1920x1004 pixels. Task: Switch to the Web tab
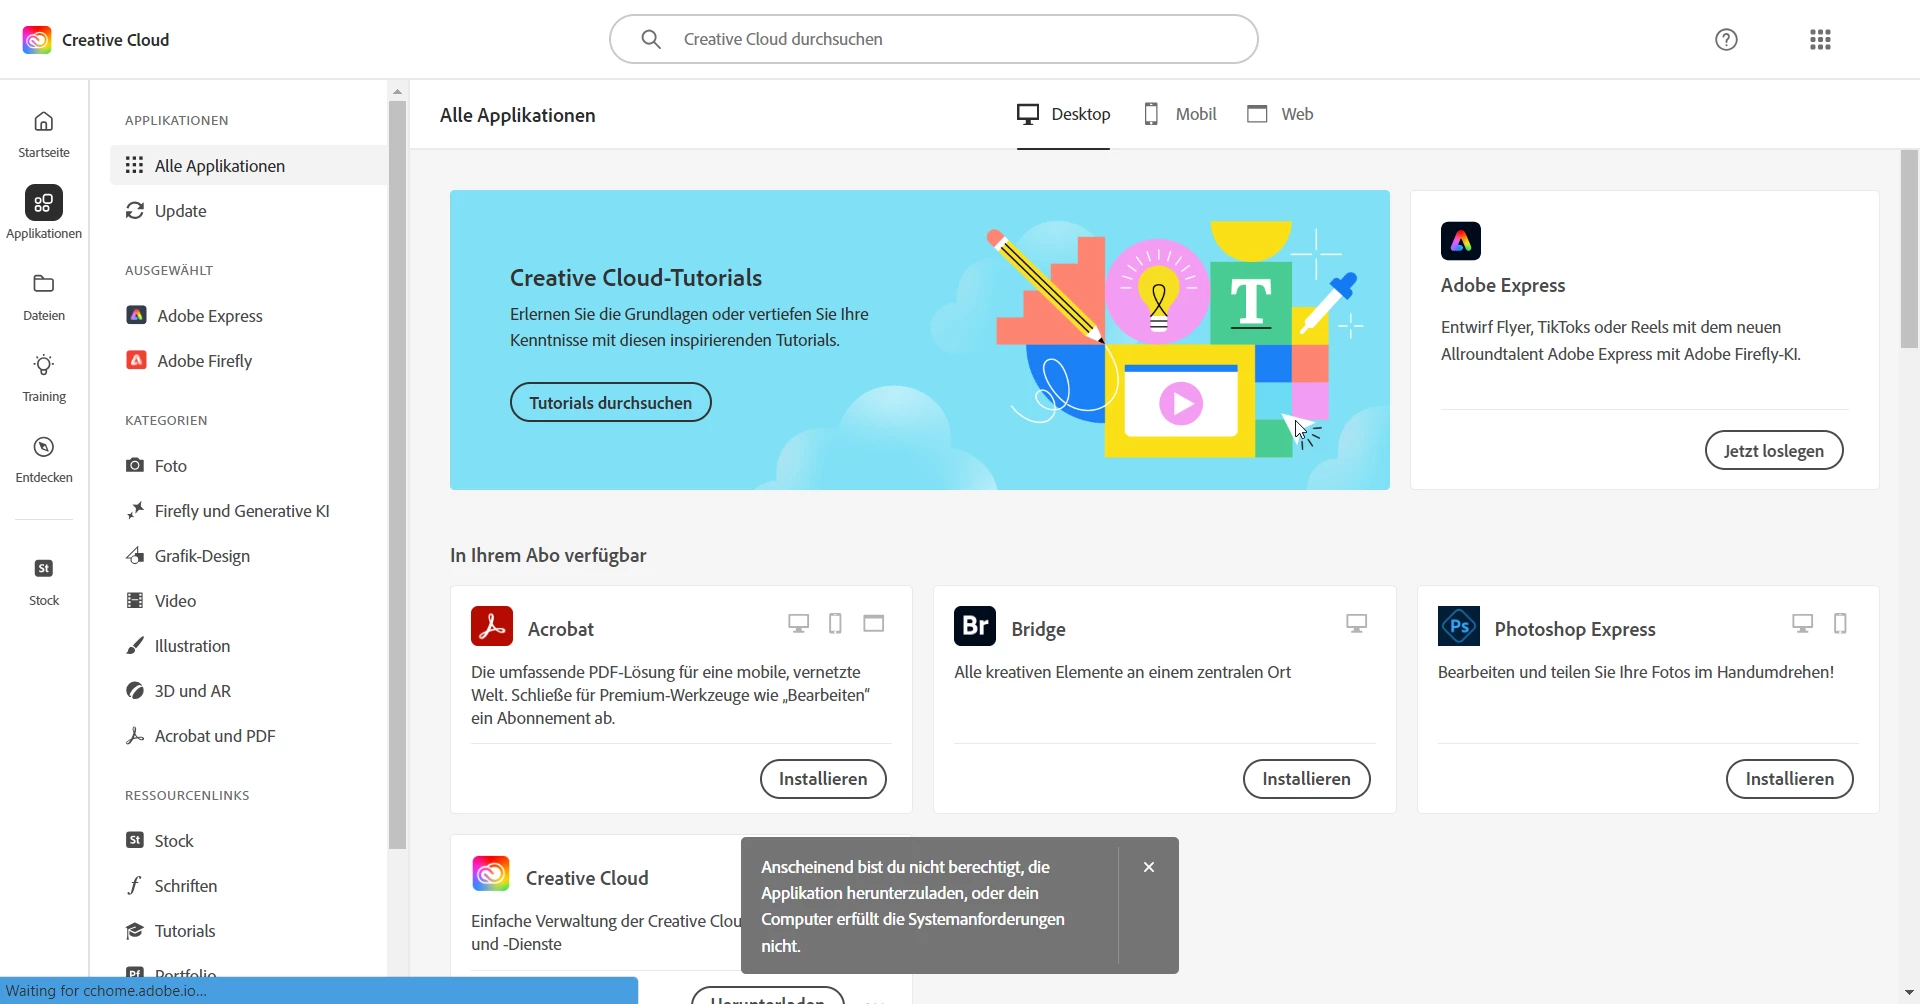(x=1281, y=114)
